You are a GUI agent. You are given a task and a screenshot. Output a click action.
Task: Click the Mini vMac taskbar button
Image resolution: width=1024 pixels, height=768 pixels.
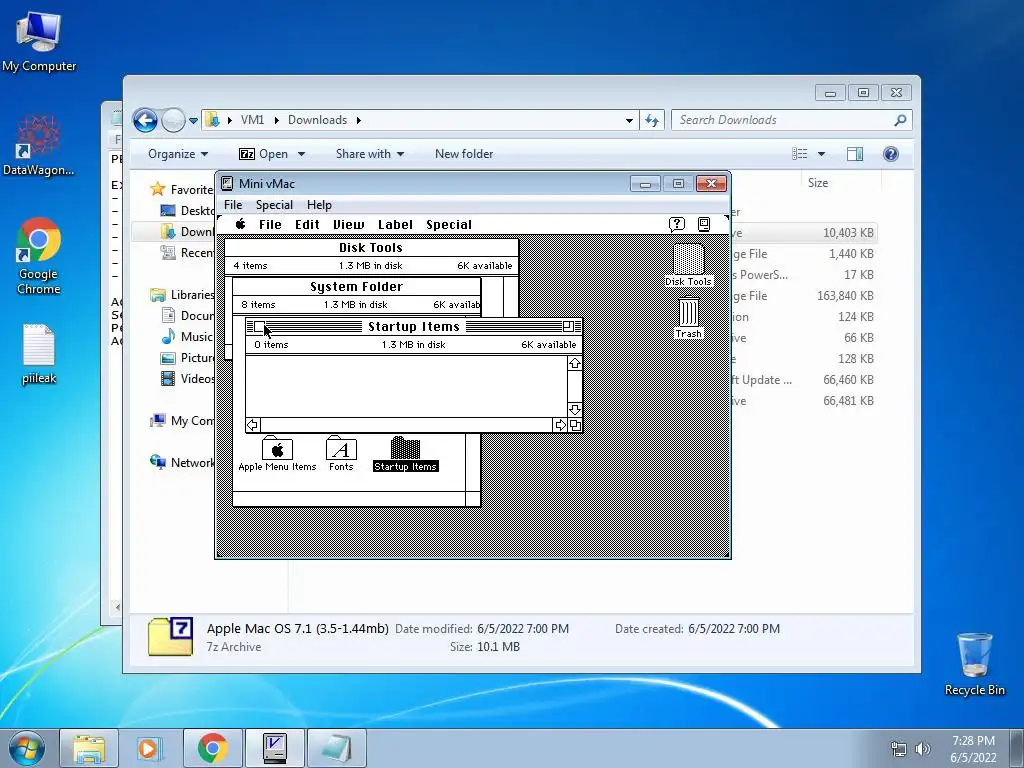[x=274, y=748]
